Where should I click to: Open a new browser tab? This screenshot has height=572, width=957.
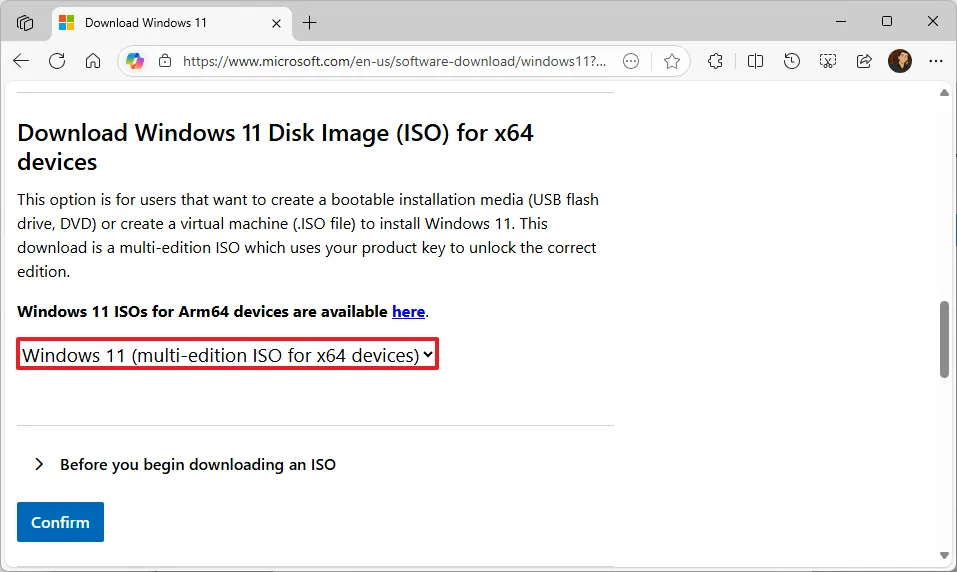tap(310, 22)
